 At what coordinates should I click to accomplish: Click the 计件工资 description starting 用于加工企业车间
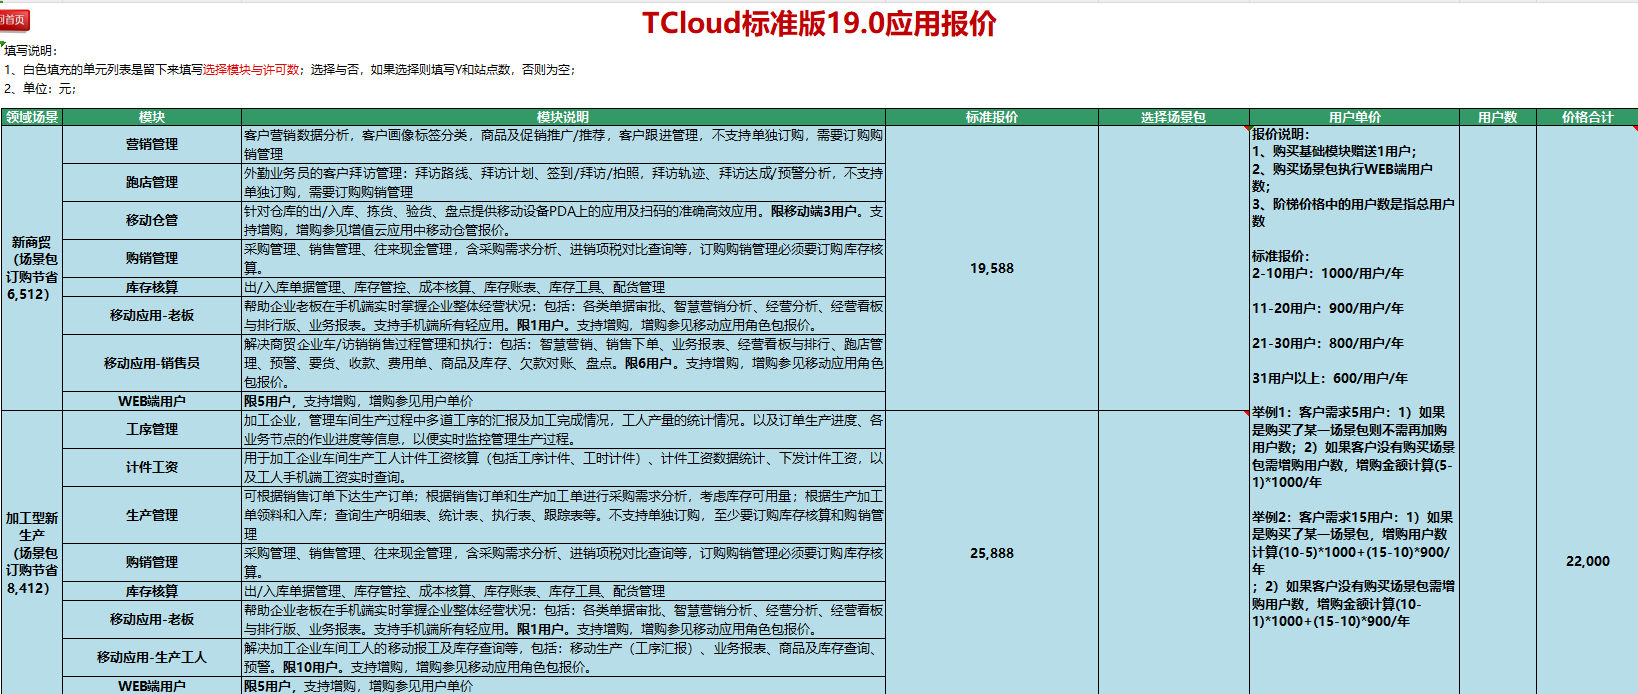pos(563,467)
